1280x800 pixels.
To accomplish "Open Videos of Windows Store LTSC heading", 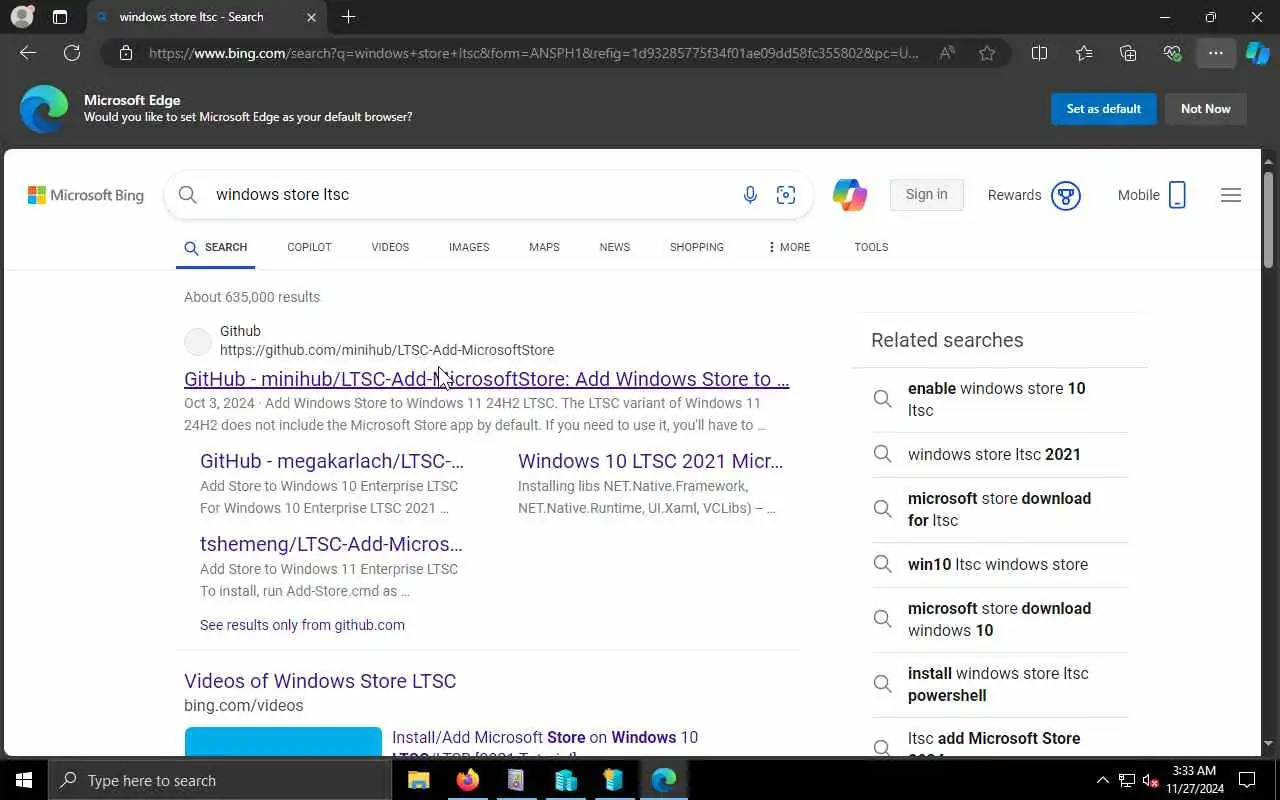I will 320,681.
